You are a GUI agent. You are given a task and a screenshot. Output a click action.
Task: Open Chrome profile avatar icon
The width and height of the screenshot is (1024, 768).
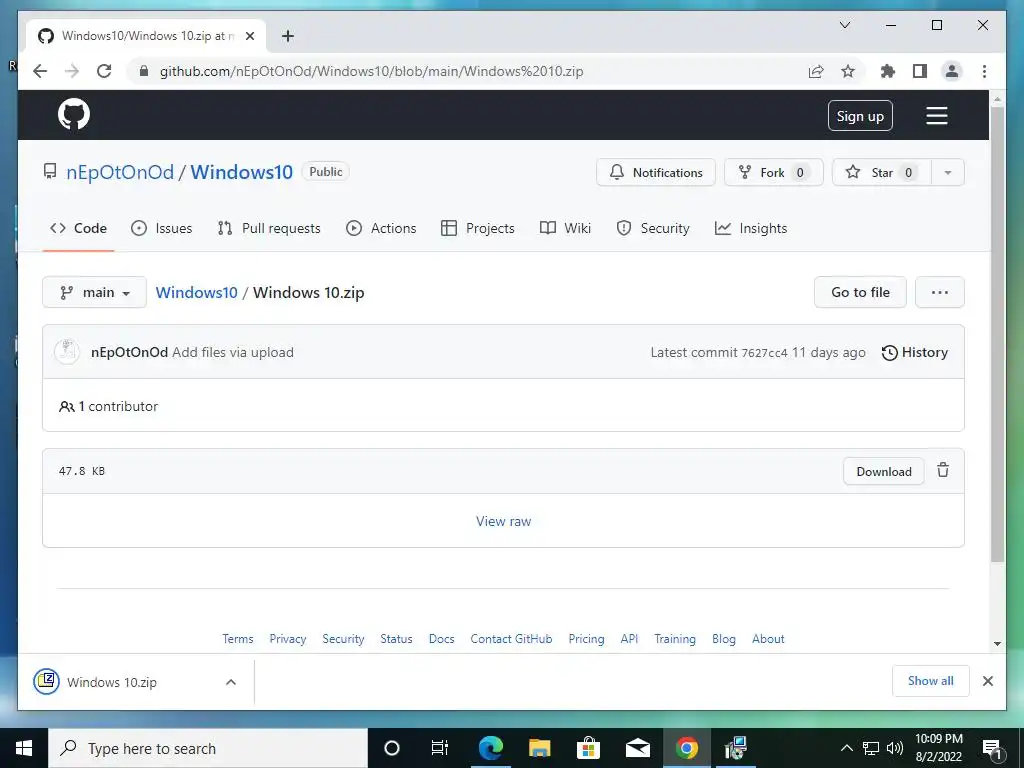(x=952, y=71)
